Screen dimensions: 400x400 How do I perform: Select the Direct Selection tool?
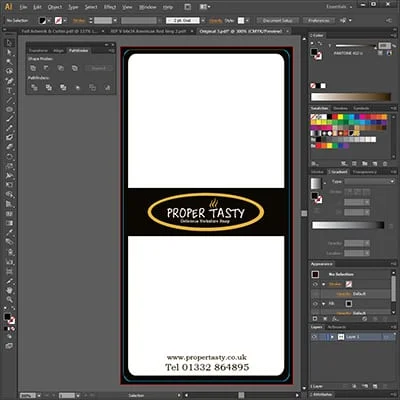(9, 52)
